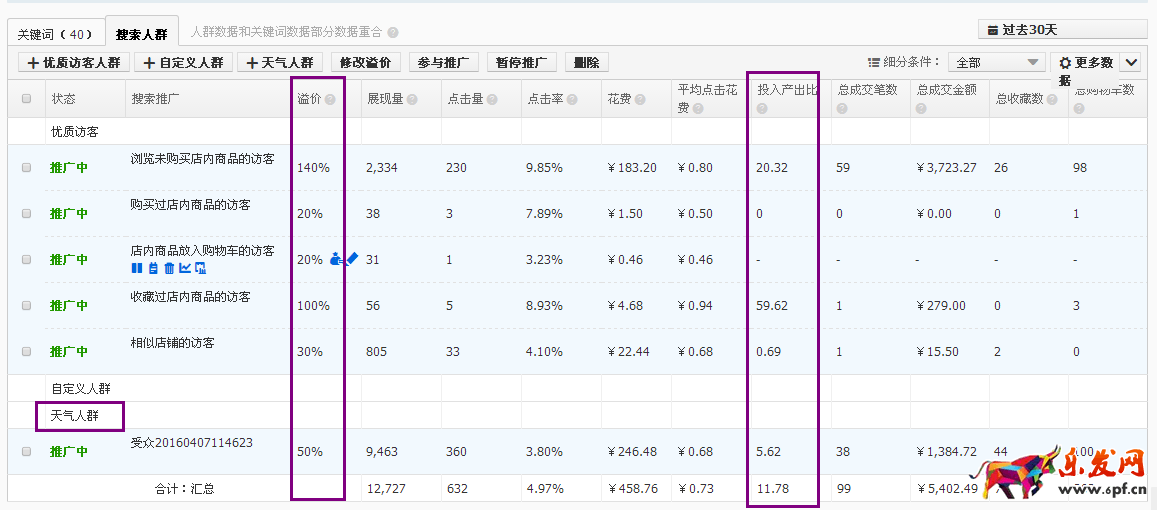This screenshot has width=1157, height=510.
Task: Open the 细分条件 全部 dropdown
Action: tap(996, 63)
